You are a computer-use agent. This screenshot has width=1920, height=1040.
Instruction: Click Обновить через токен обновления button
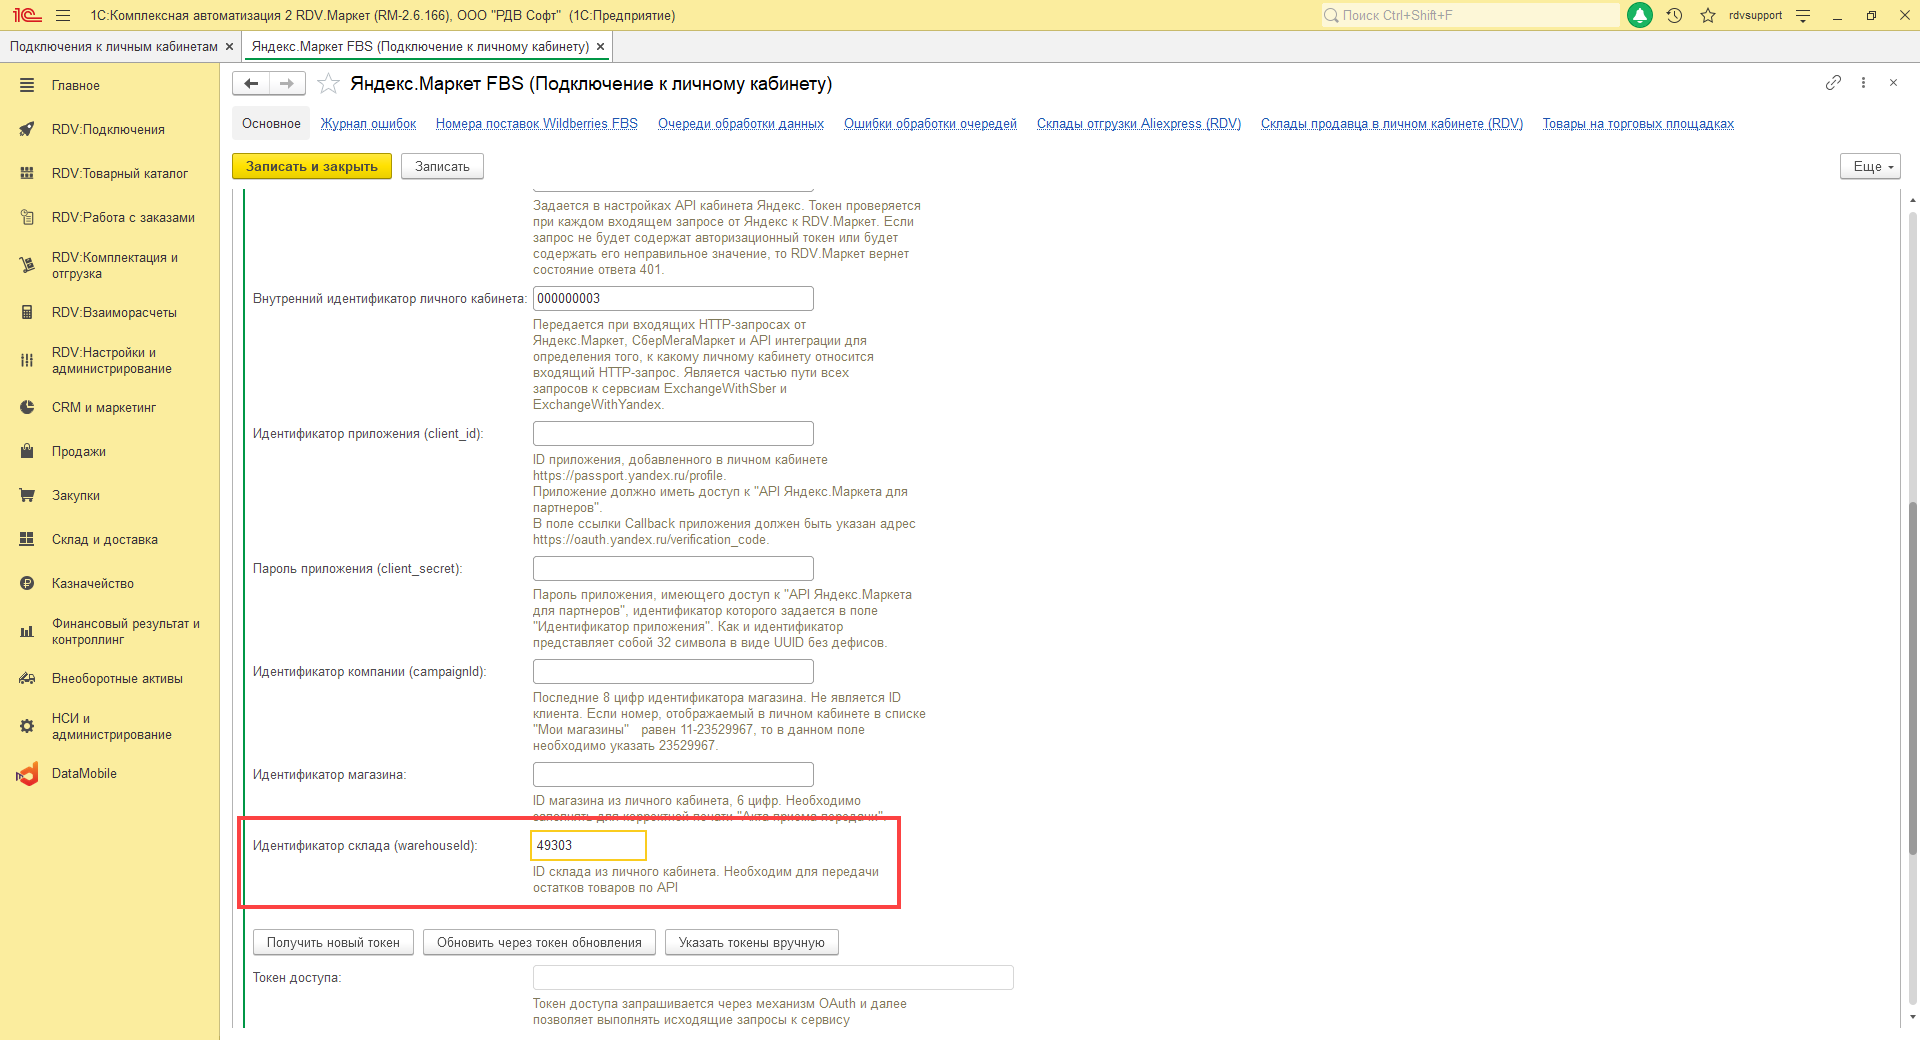click(x=539, y=943)
